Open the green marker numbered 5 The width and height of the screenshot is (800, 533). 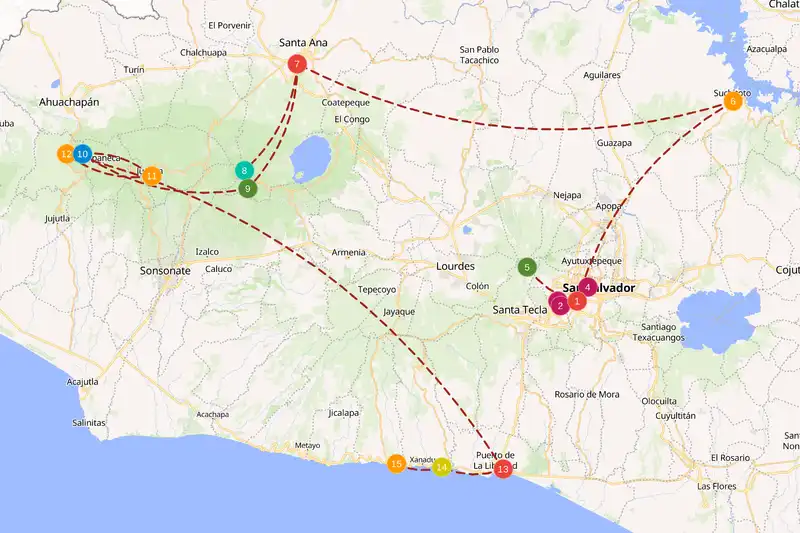click(527, 267)
